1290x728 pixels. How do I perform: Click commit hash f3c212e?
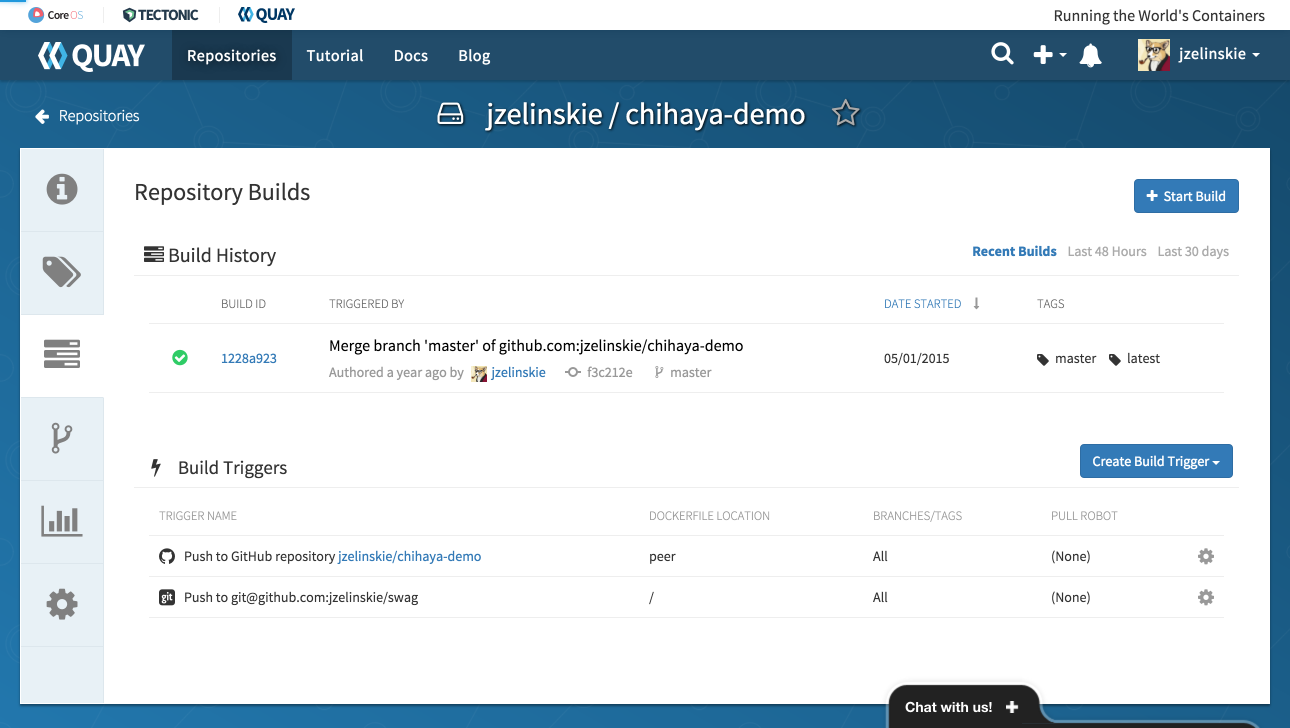[609, 372]
